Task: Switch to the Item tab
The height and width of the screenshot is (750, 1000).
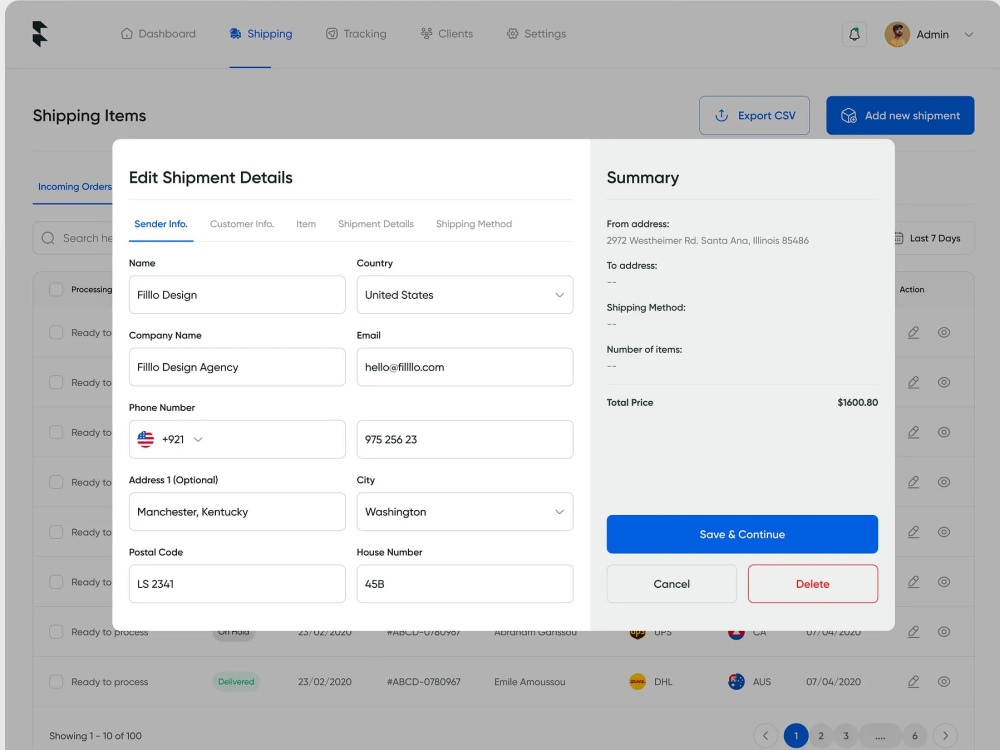Action: click(x=305, y=224)
